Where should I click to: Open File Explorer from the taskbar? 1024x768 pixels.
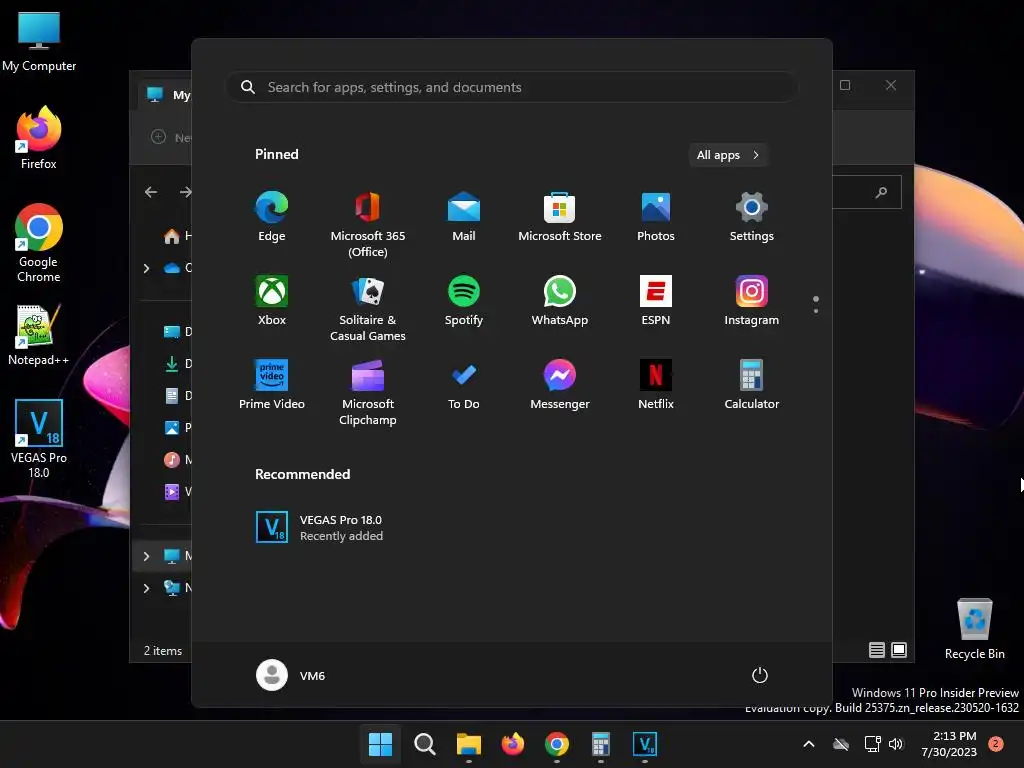coord(468,744)
